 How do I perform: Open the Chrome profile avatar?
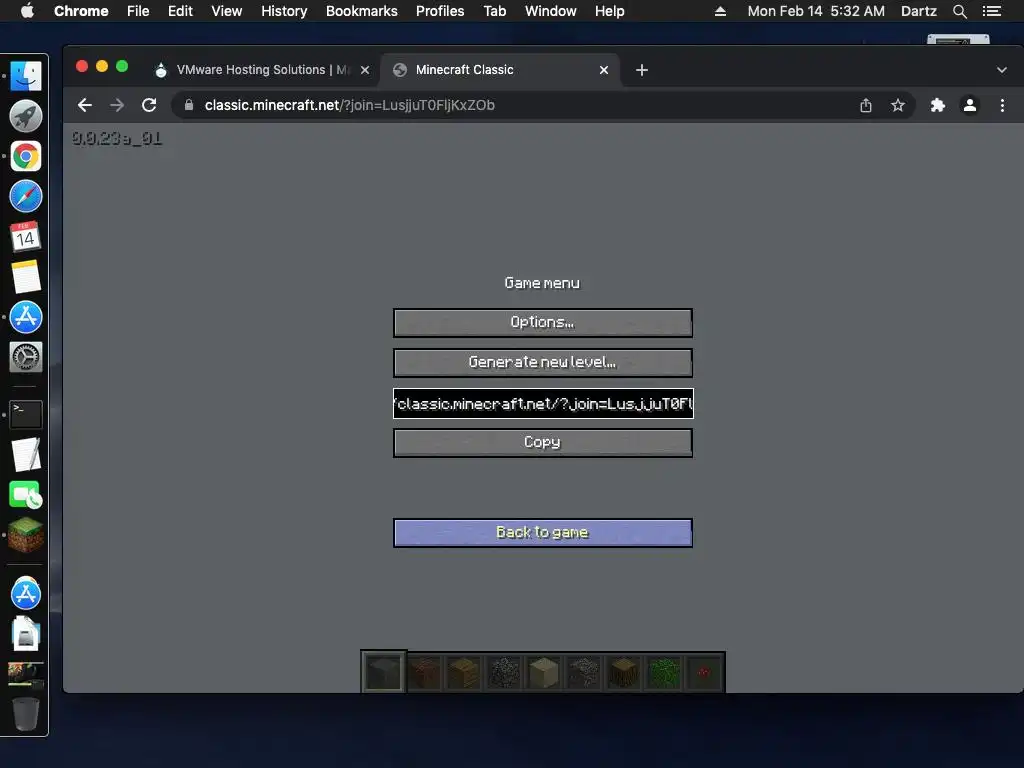970,105
